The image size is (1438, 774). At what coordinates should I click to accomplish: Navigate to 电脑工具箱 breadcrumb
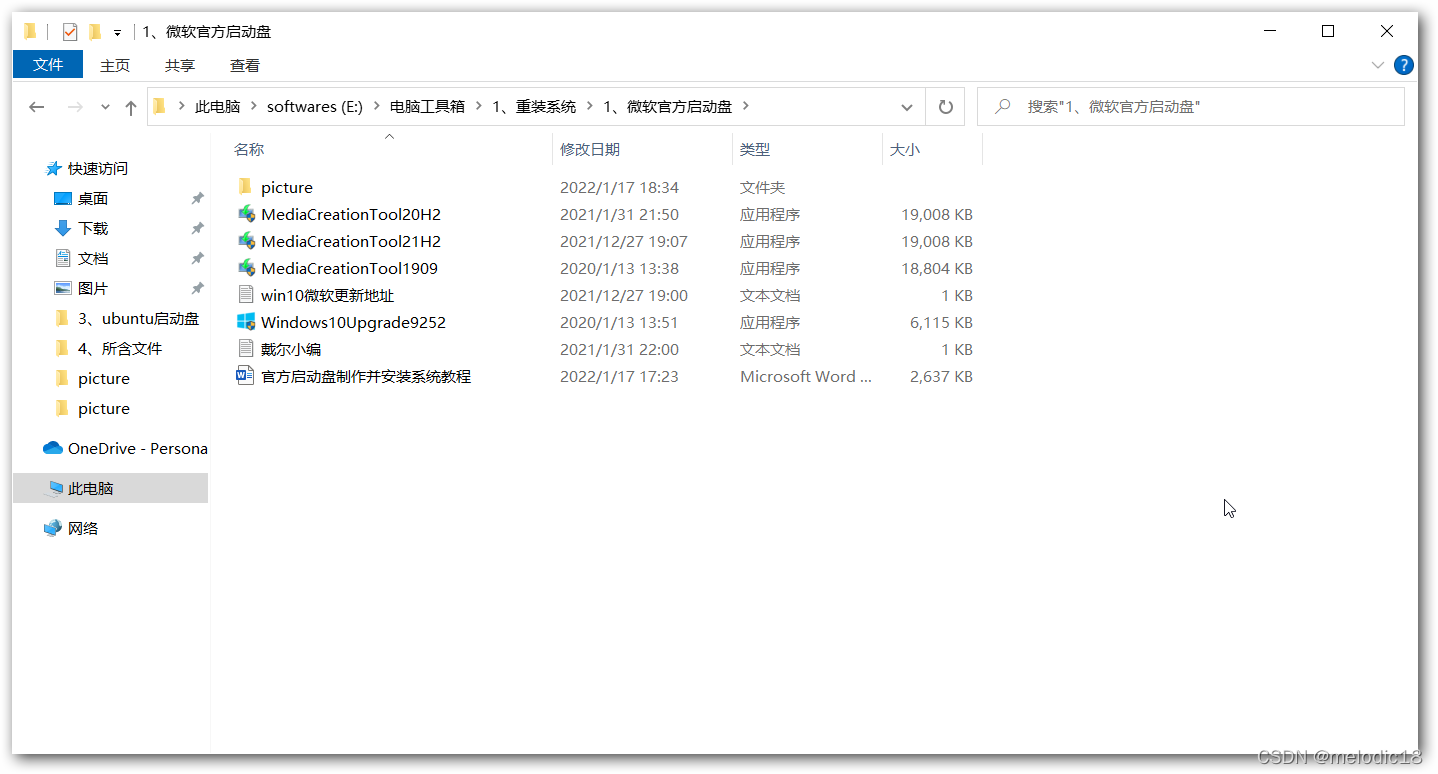[x=427, y=107]
